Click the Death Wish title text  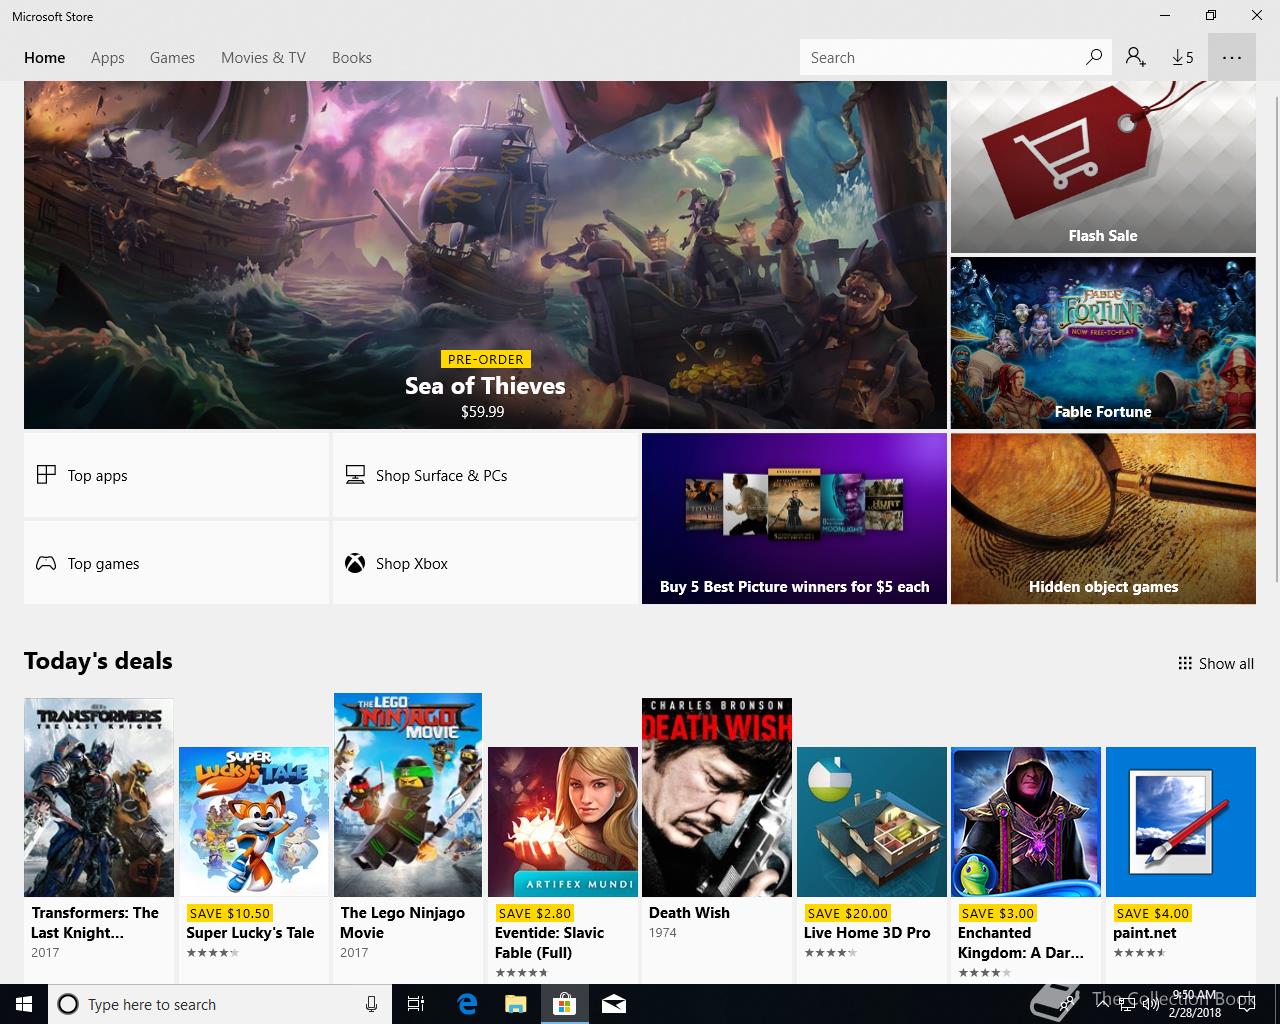tap(689, 913)
